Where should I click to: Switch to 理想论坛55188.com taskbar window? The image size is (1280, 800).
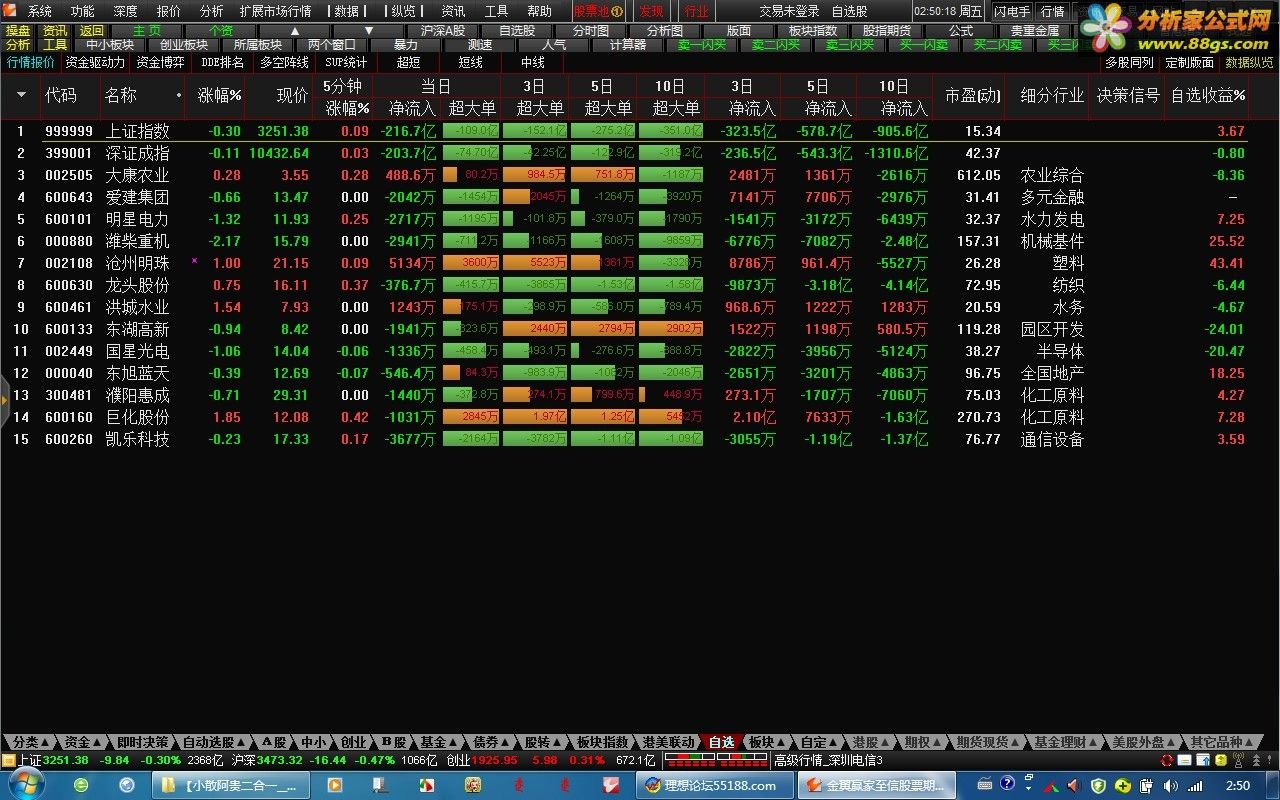715,785
